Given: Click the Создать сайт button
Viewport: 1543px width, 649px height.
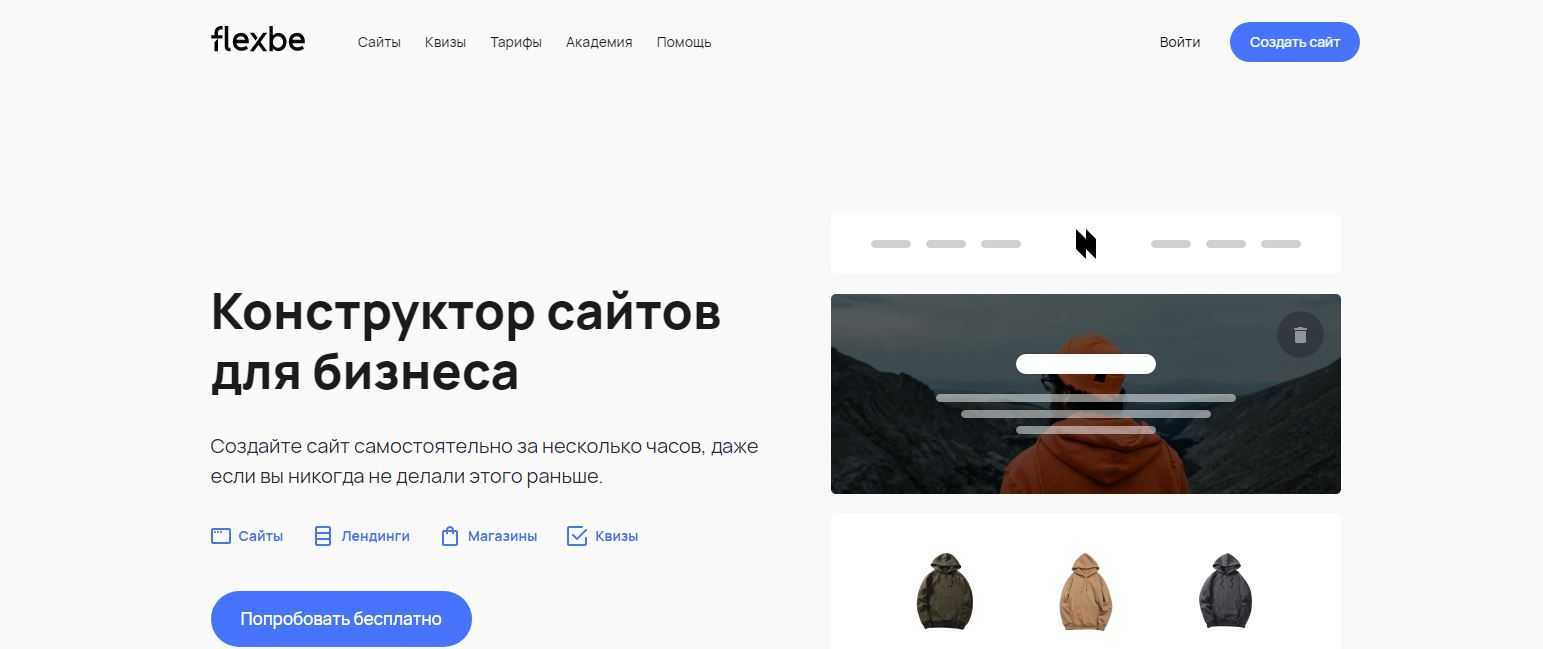Looking at the screenshot, I should (x=1295, y=42).
